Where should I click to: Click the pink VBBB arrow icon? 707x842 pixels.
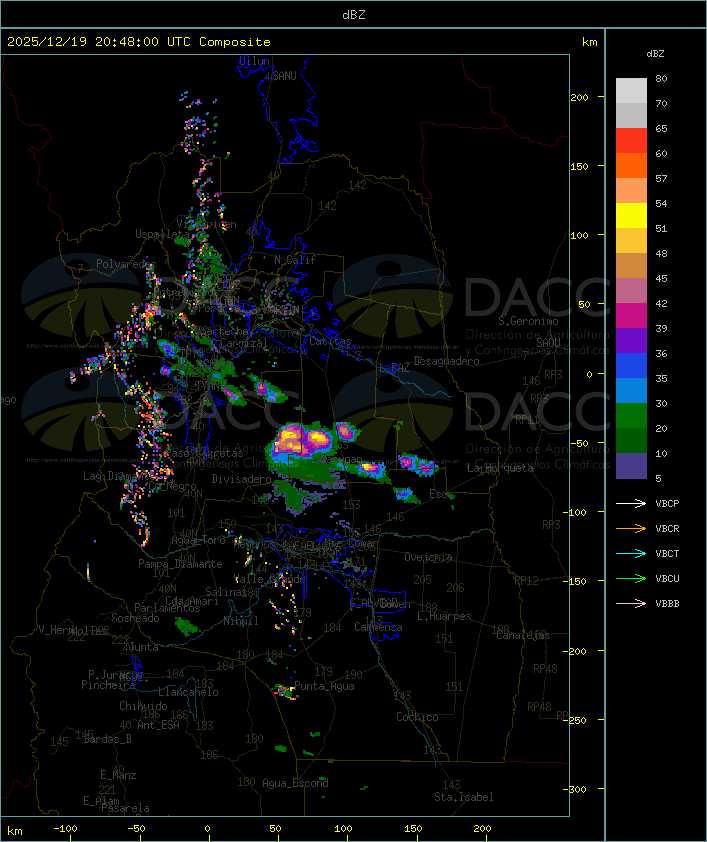tap(631, 603)
